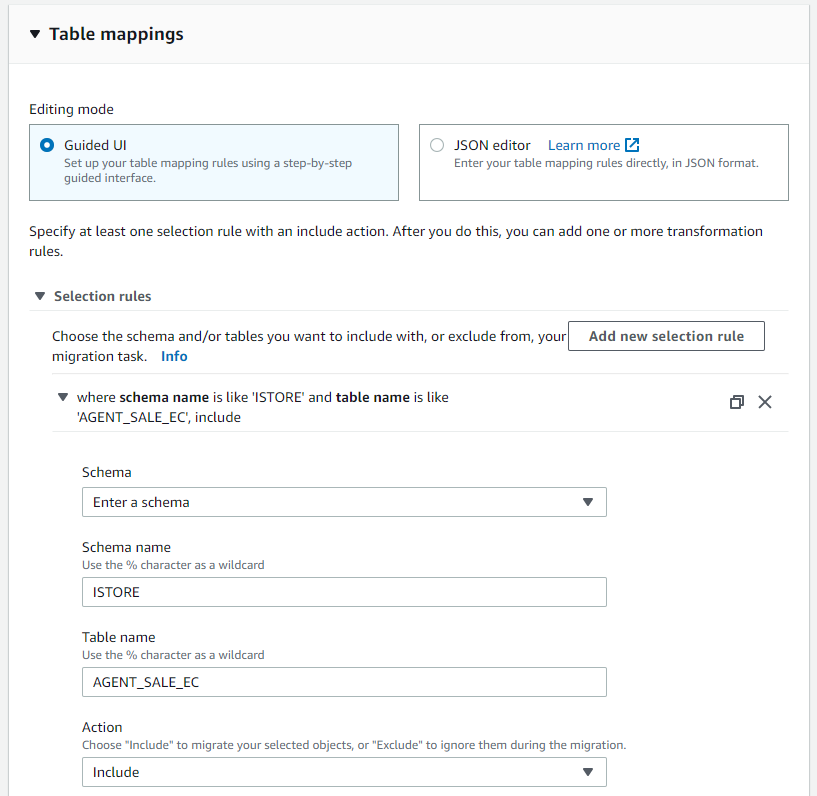Collapse the ISTORE selection rule triangle

pyautogui.click(x=63, y=397)
